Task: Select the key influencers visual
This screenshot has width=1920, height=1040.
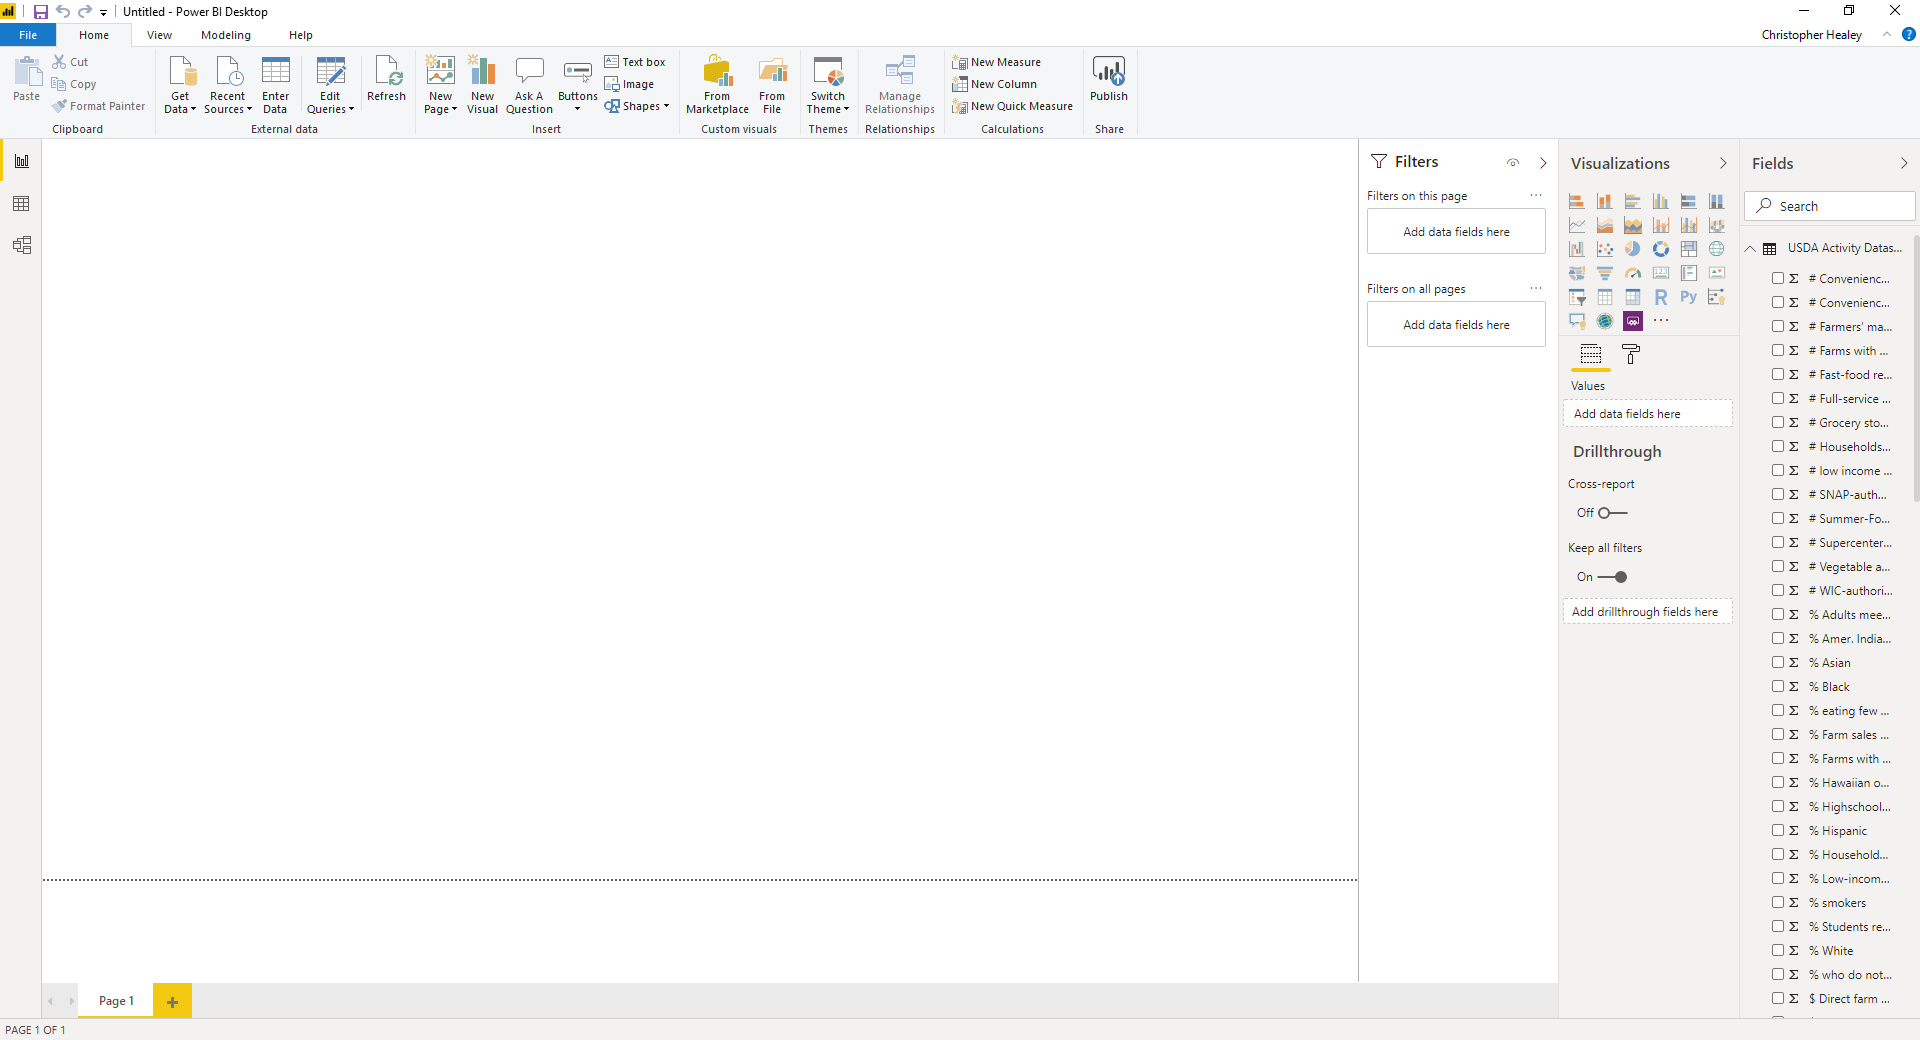Action: pyautogui.click(x=1717, y=297)
